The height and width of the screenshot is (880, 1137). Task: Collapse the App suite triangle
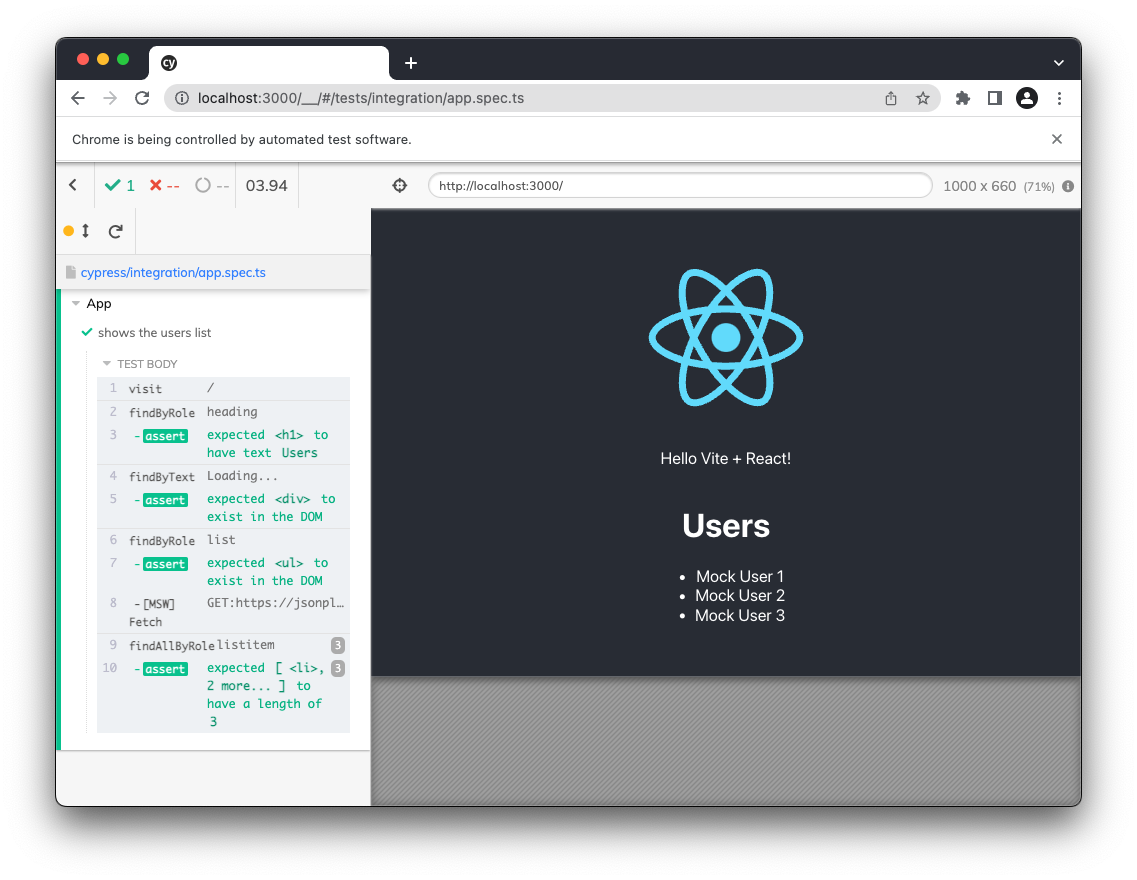click(x=75, y=304)
